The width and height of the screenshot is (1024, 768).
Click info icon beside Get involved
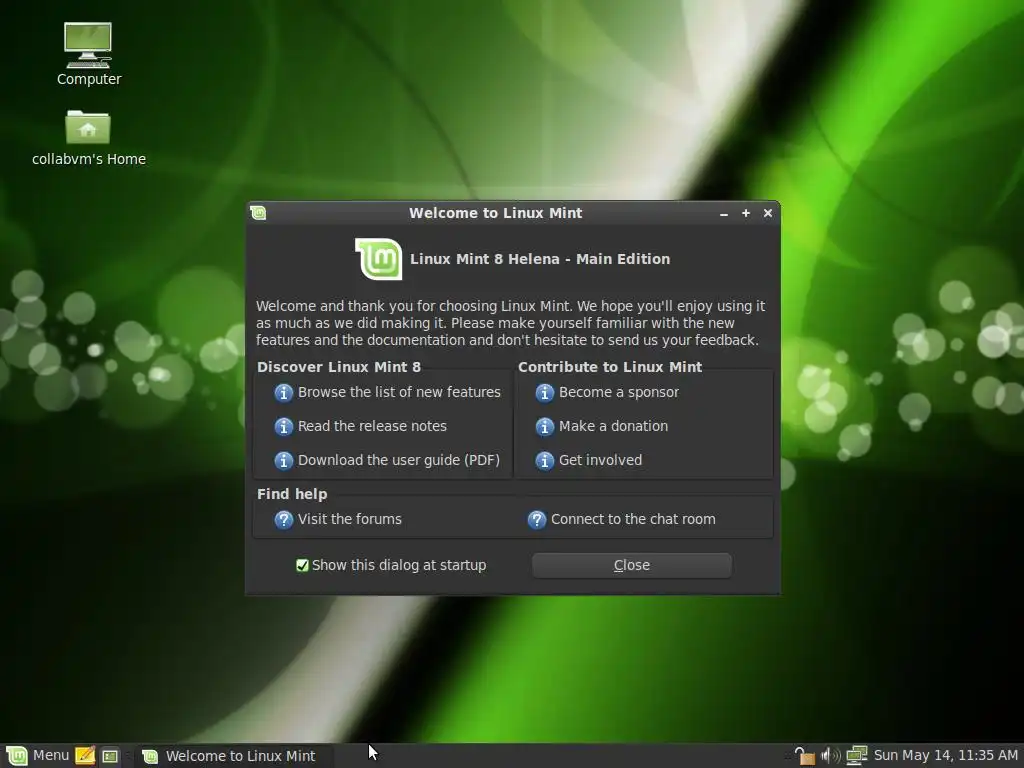click(544, 460)
